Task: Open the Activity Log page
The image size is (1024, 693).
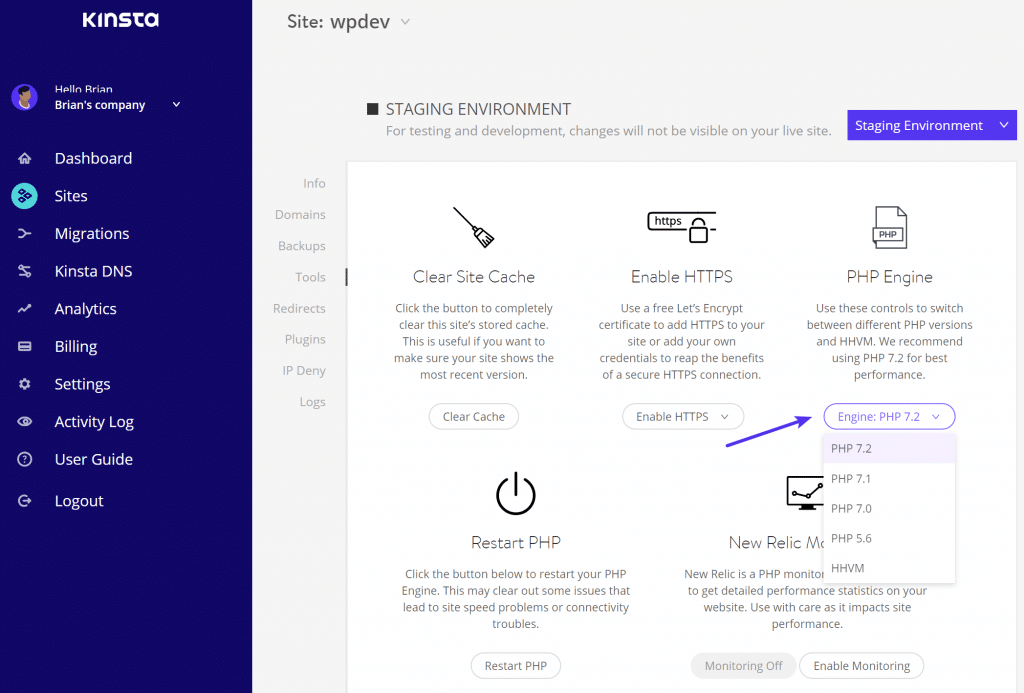Action: point(94,422)
